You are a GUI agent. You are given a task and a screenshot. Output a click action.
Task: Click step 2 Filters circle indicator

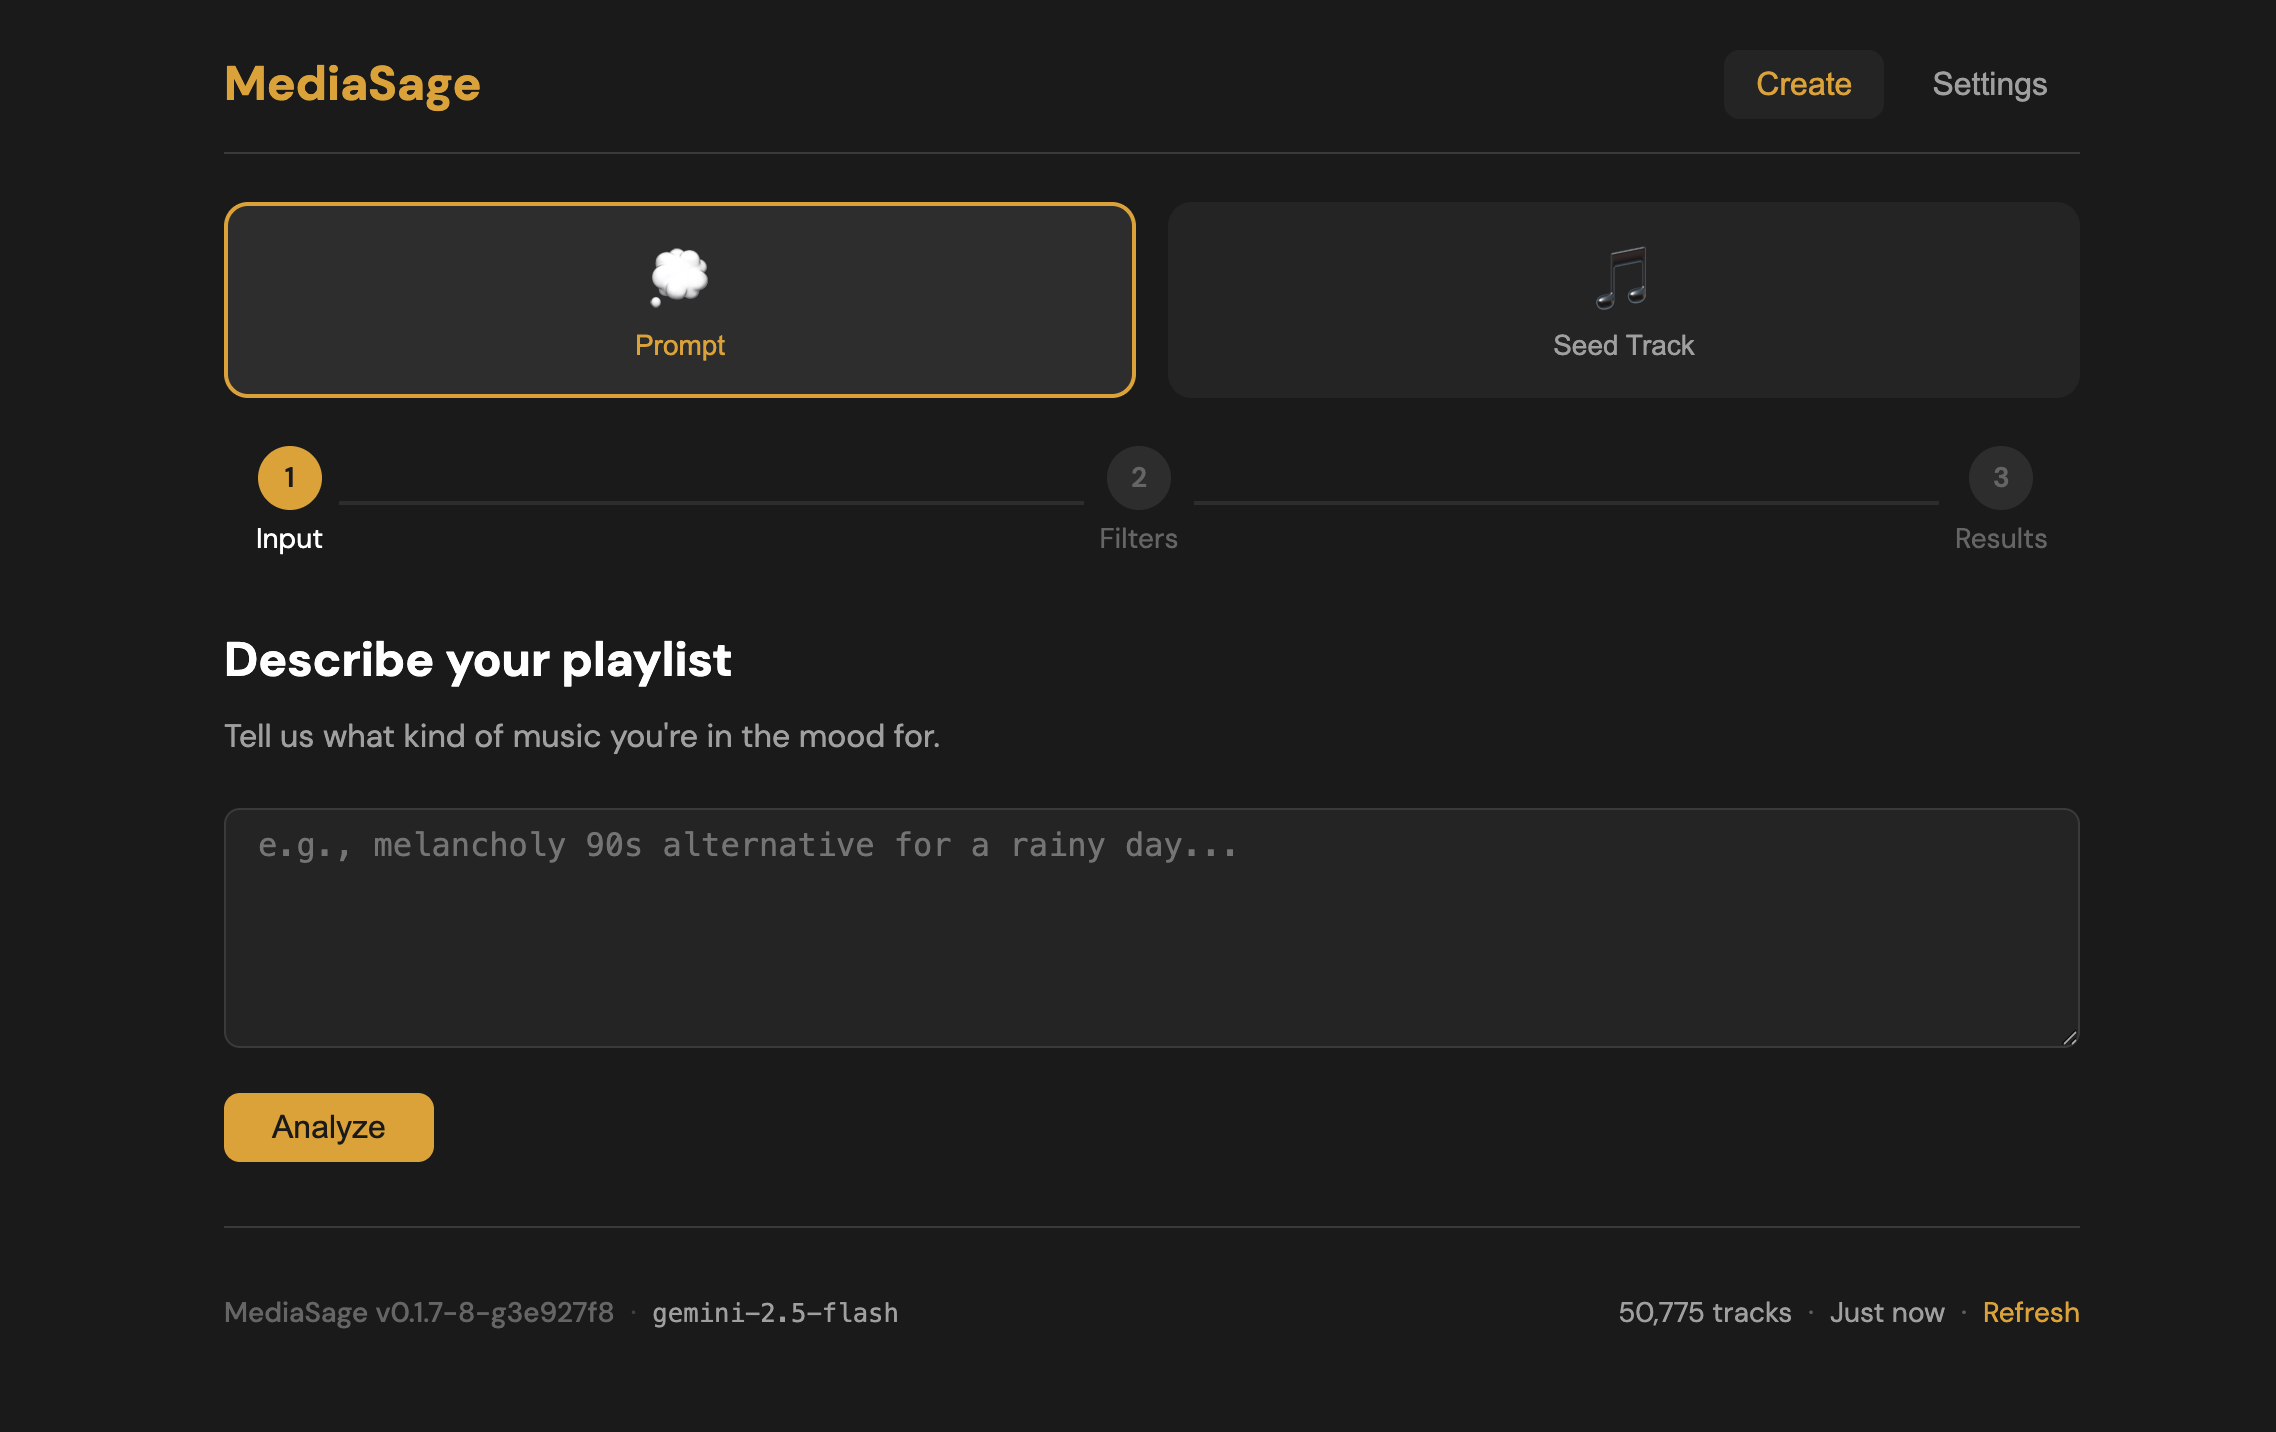pos(1138,478)
